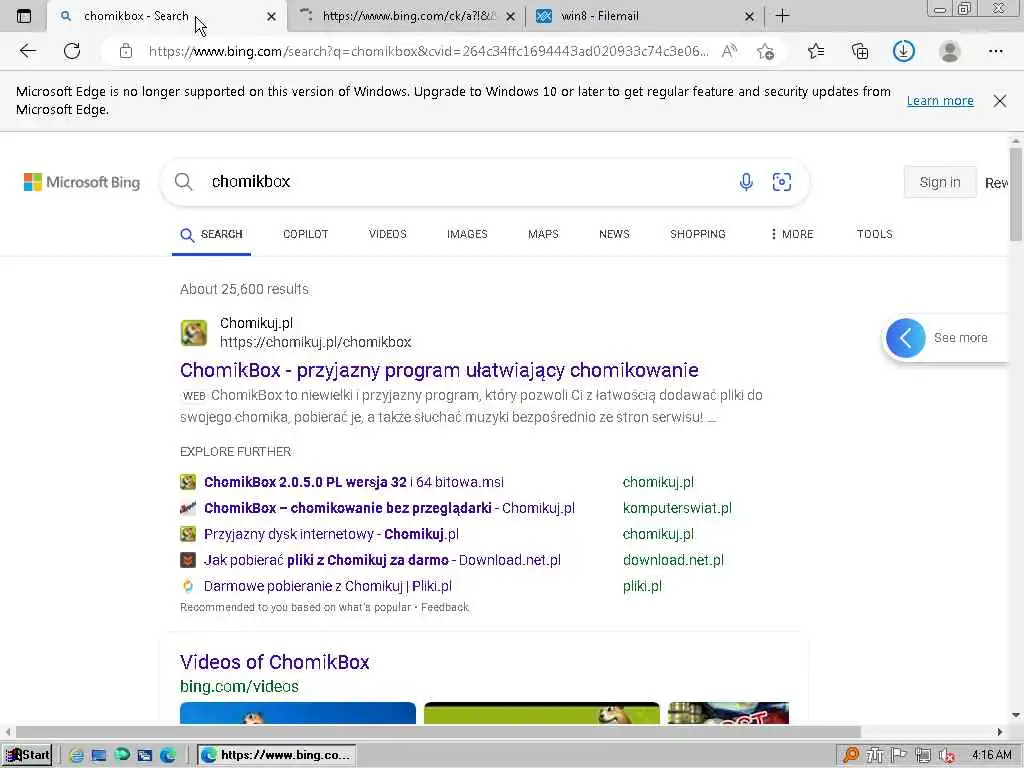Click the Chomikuj.pl site favicon
1024x768 pixels.
(x=194, y=333)
